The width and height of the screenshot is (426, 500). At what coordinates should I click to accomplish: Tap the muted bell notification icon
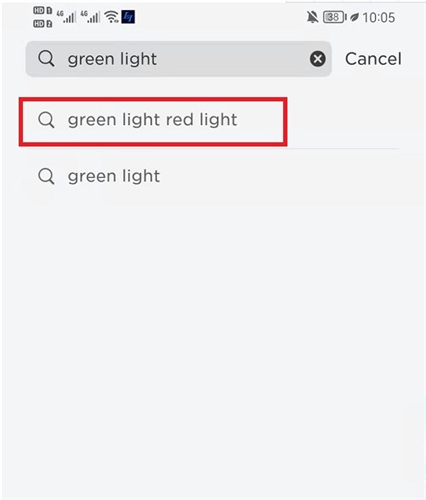(312, 17)
